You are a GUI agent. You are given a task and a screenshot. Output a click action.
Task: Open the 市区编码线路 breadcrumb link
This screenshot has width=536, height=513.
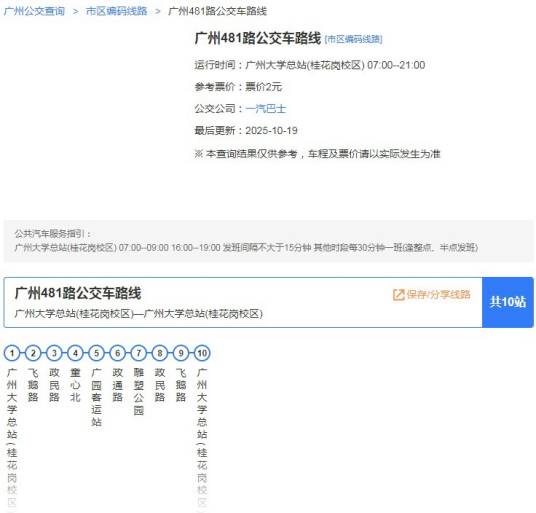tap(117, 11)
